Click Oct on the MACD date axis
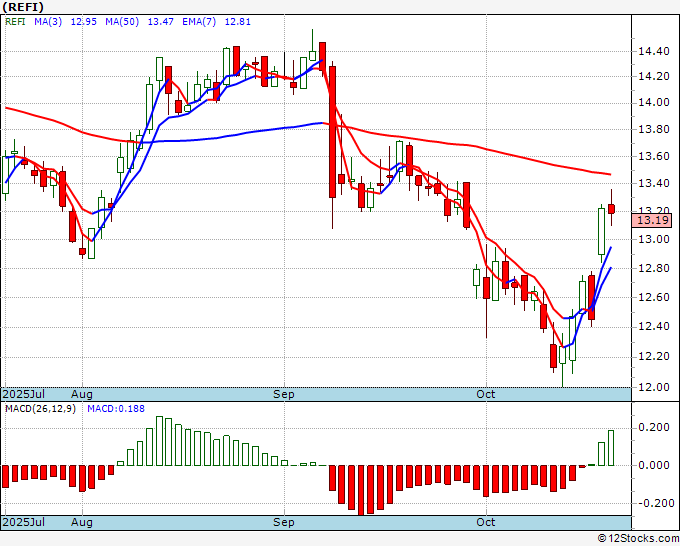 point(485,522)
